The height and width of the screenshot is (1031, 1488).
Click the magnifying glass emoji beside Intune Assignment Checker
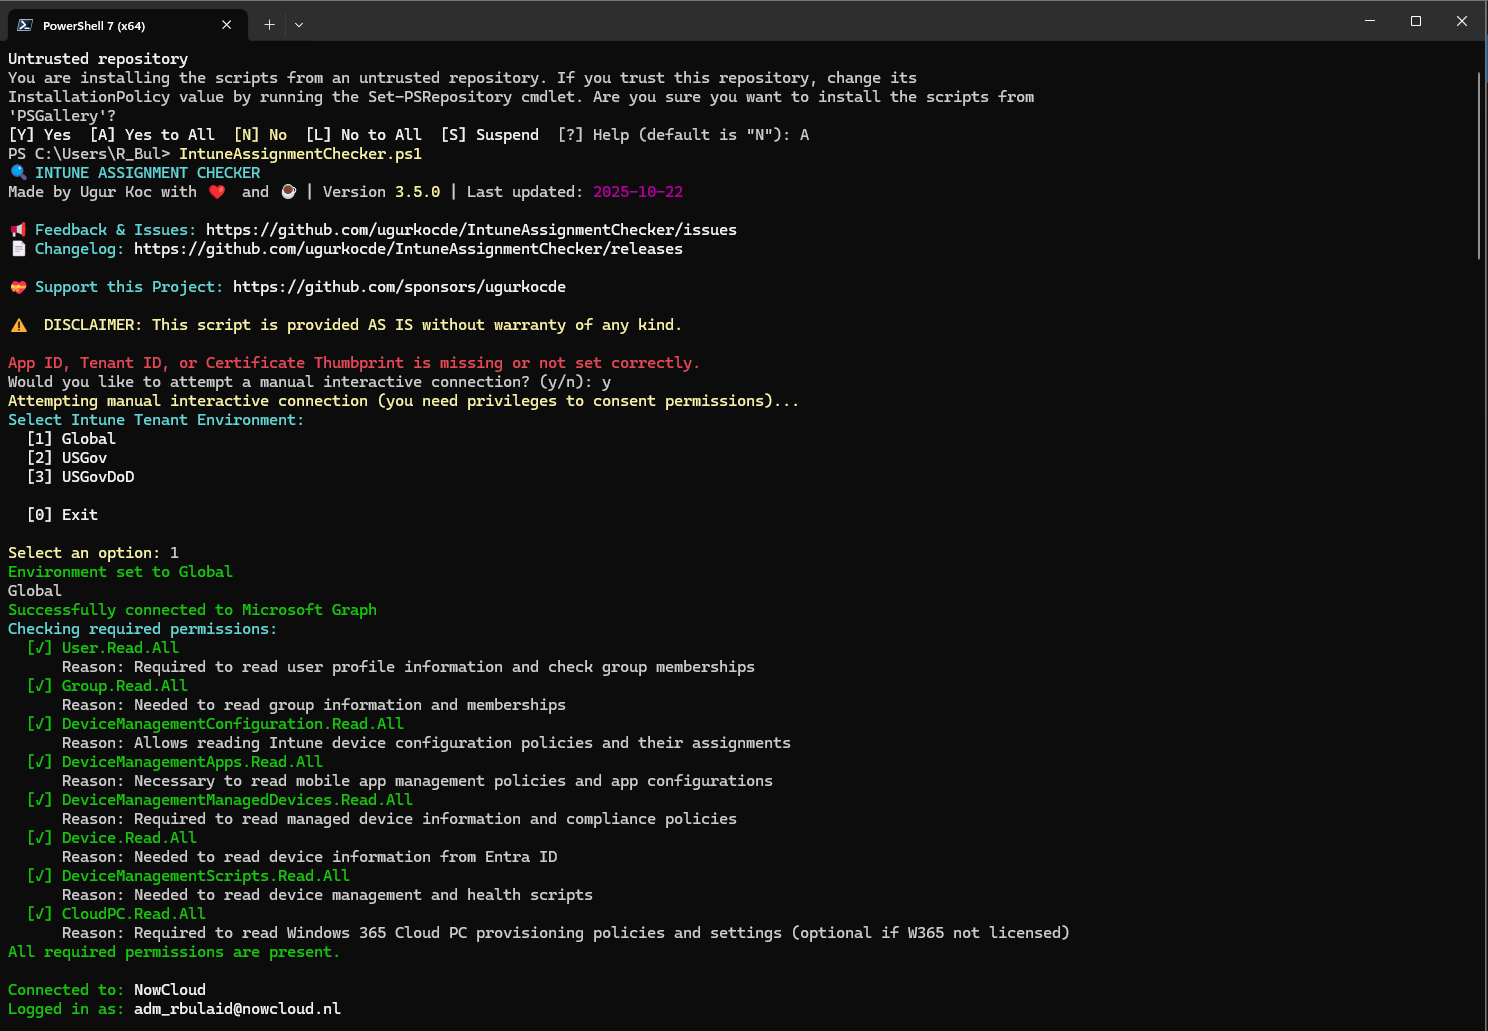(x=18, y=173)
